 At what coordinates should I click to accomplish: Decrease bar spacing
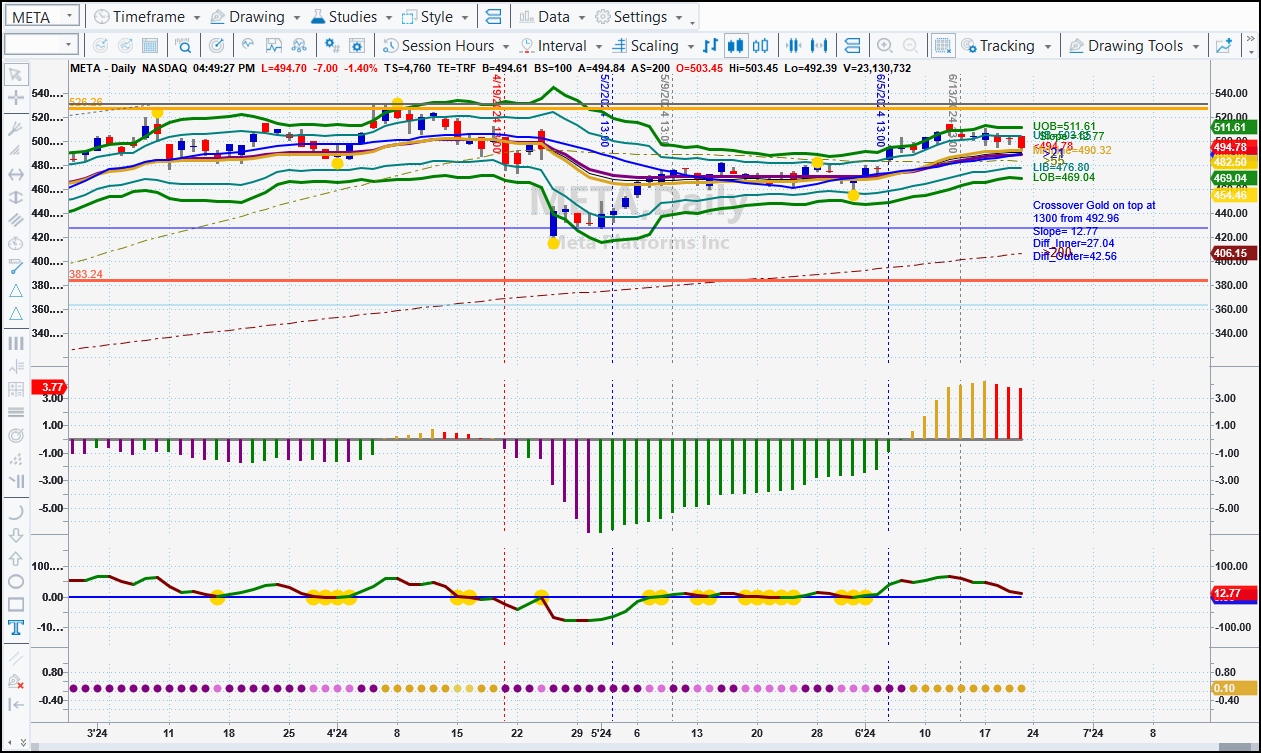tap(795, 45)
